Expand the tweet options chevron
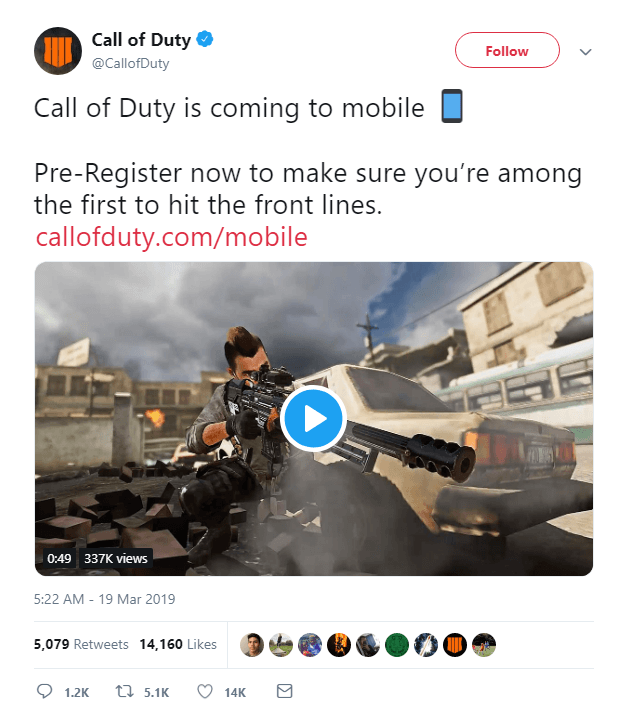Image resolution: width=630 pixels, height=717 pixels. (586, 52)
